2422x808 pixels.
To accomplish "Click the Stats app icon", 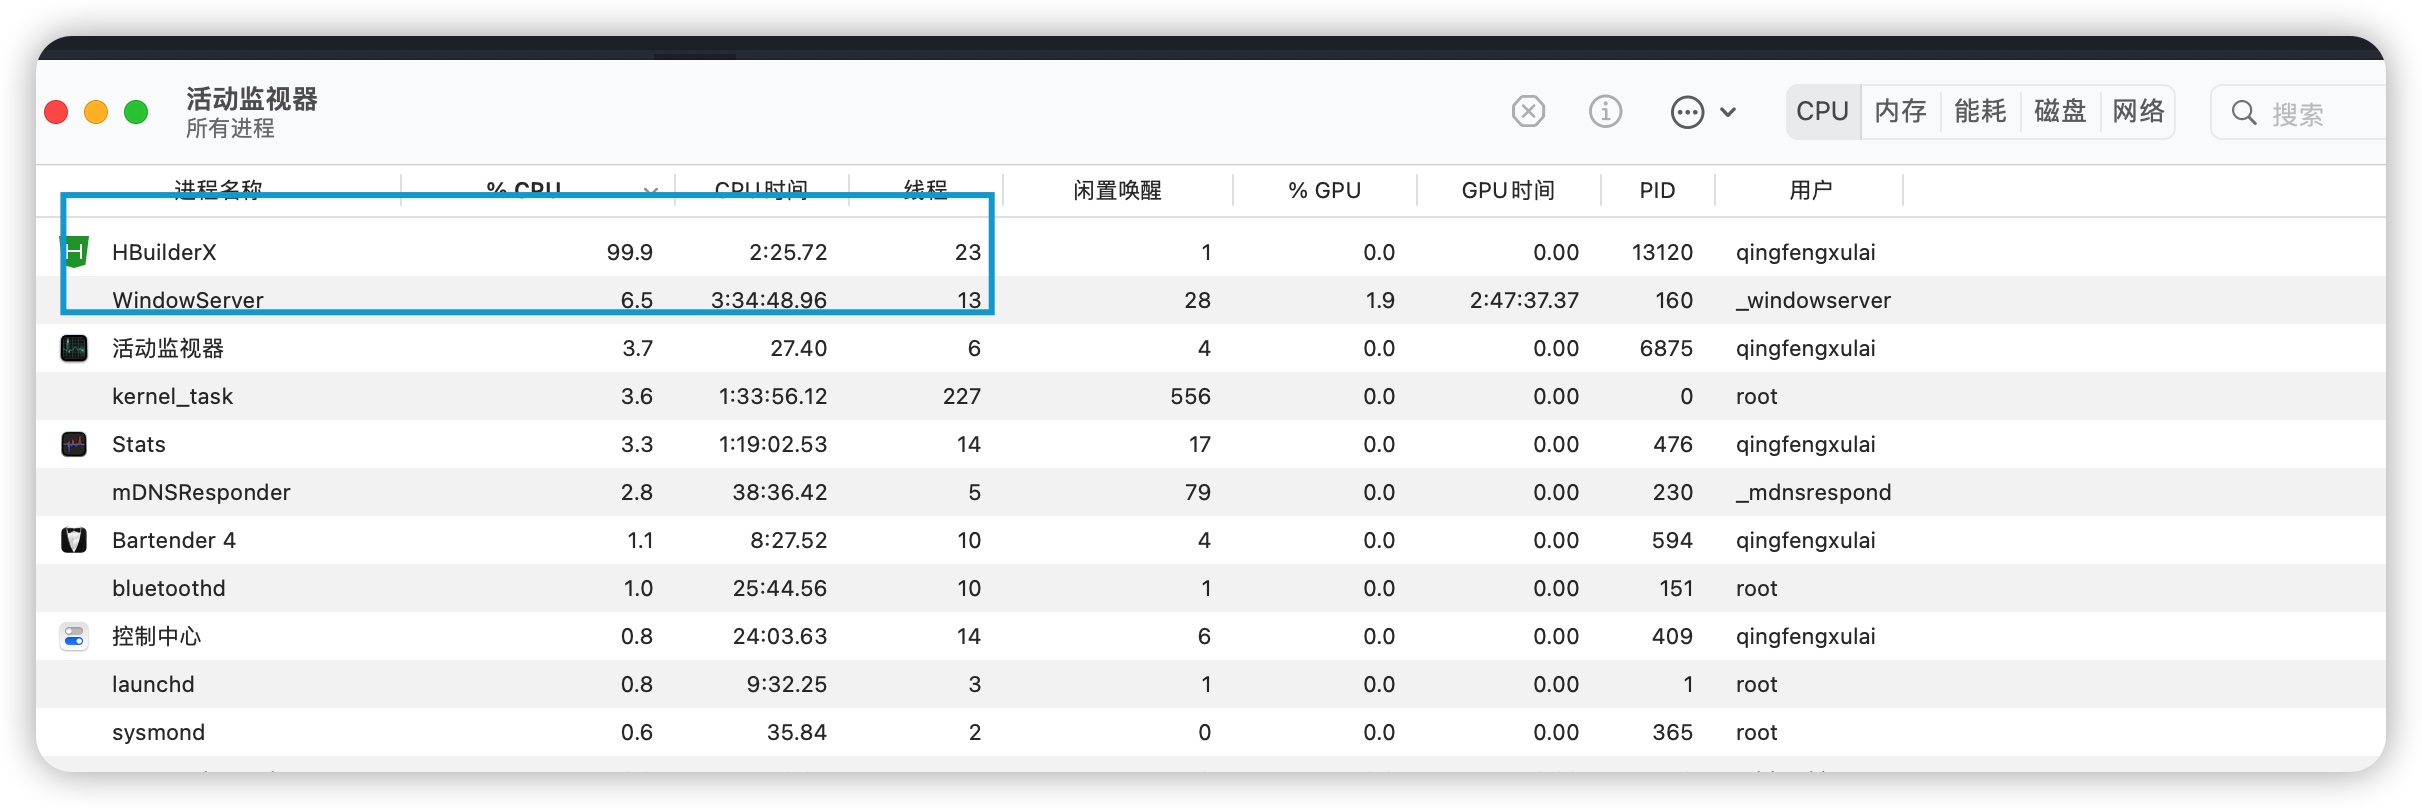I will pos(74,444).
